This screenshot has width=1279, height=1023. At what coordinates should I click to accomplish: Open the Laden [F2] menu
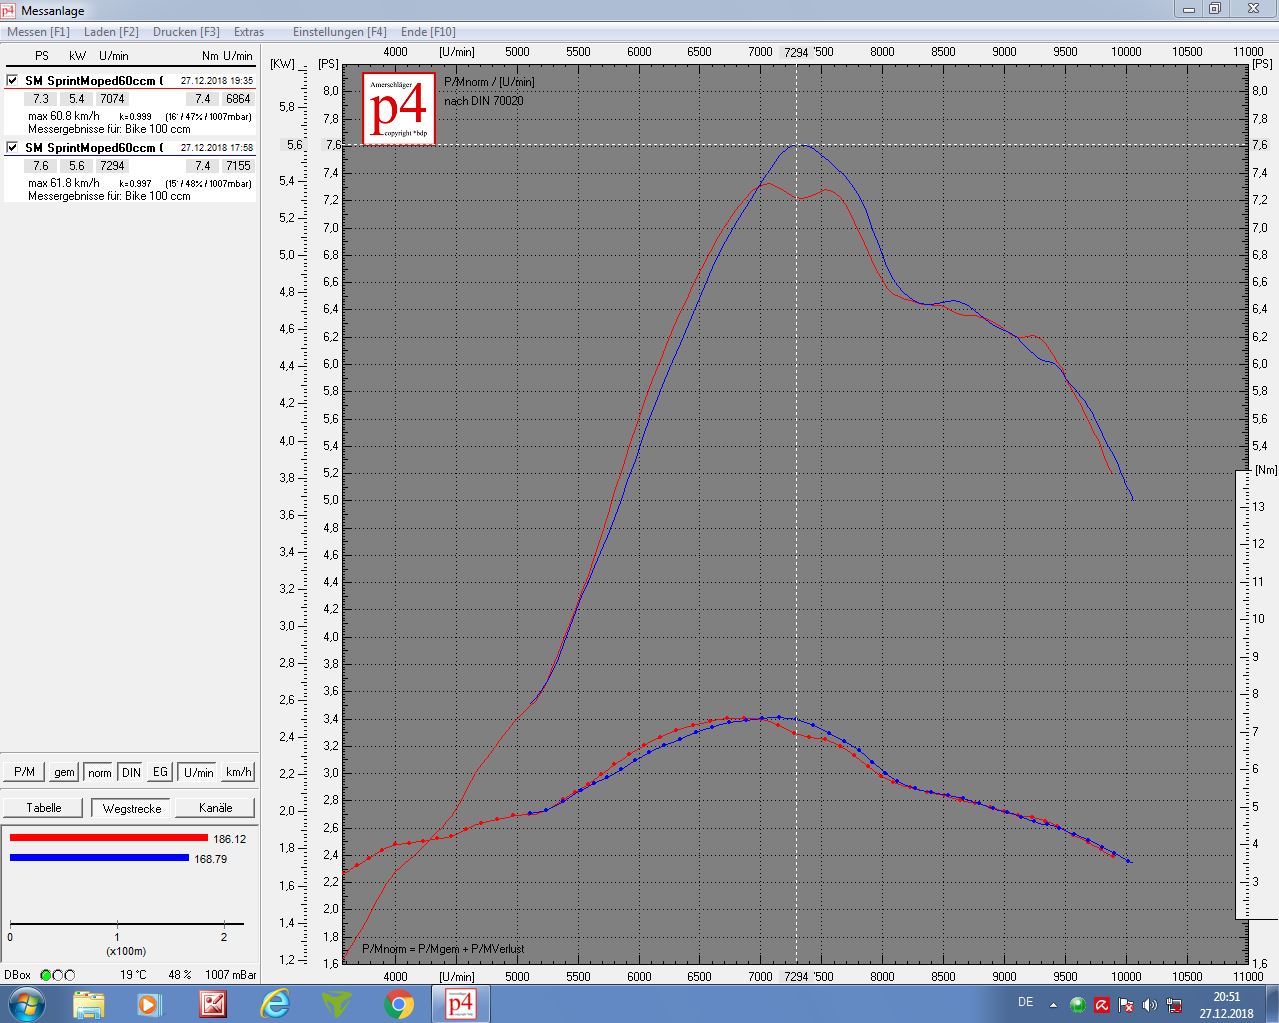tap(111, 32)
